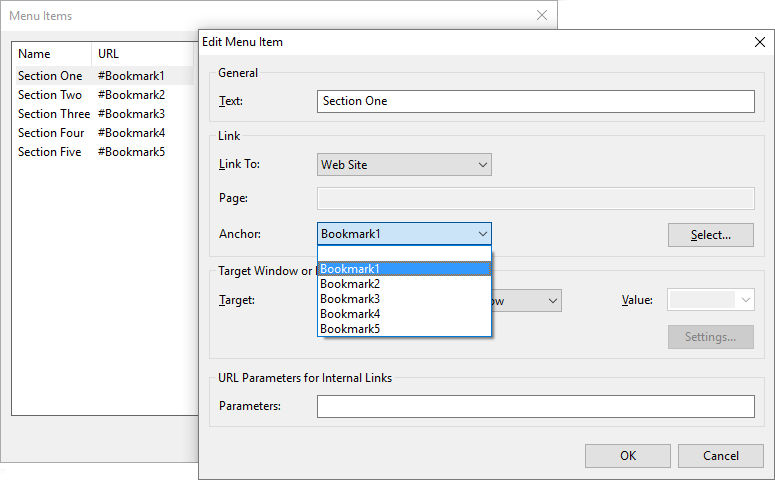This screenshot has width=775, height=480.
Task: Close the Edit Menu Item dialog
Action: pos(759,42)
